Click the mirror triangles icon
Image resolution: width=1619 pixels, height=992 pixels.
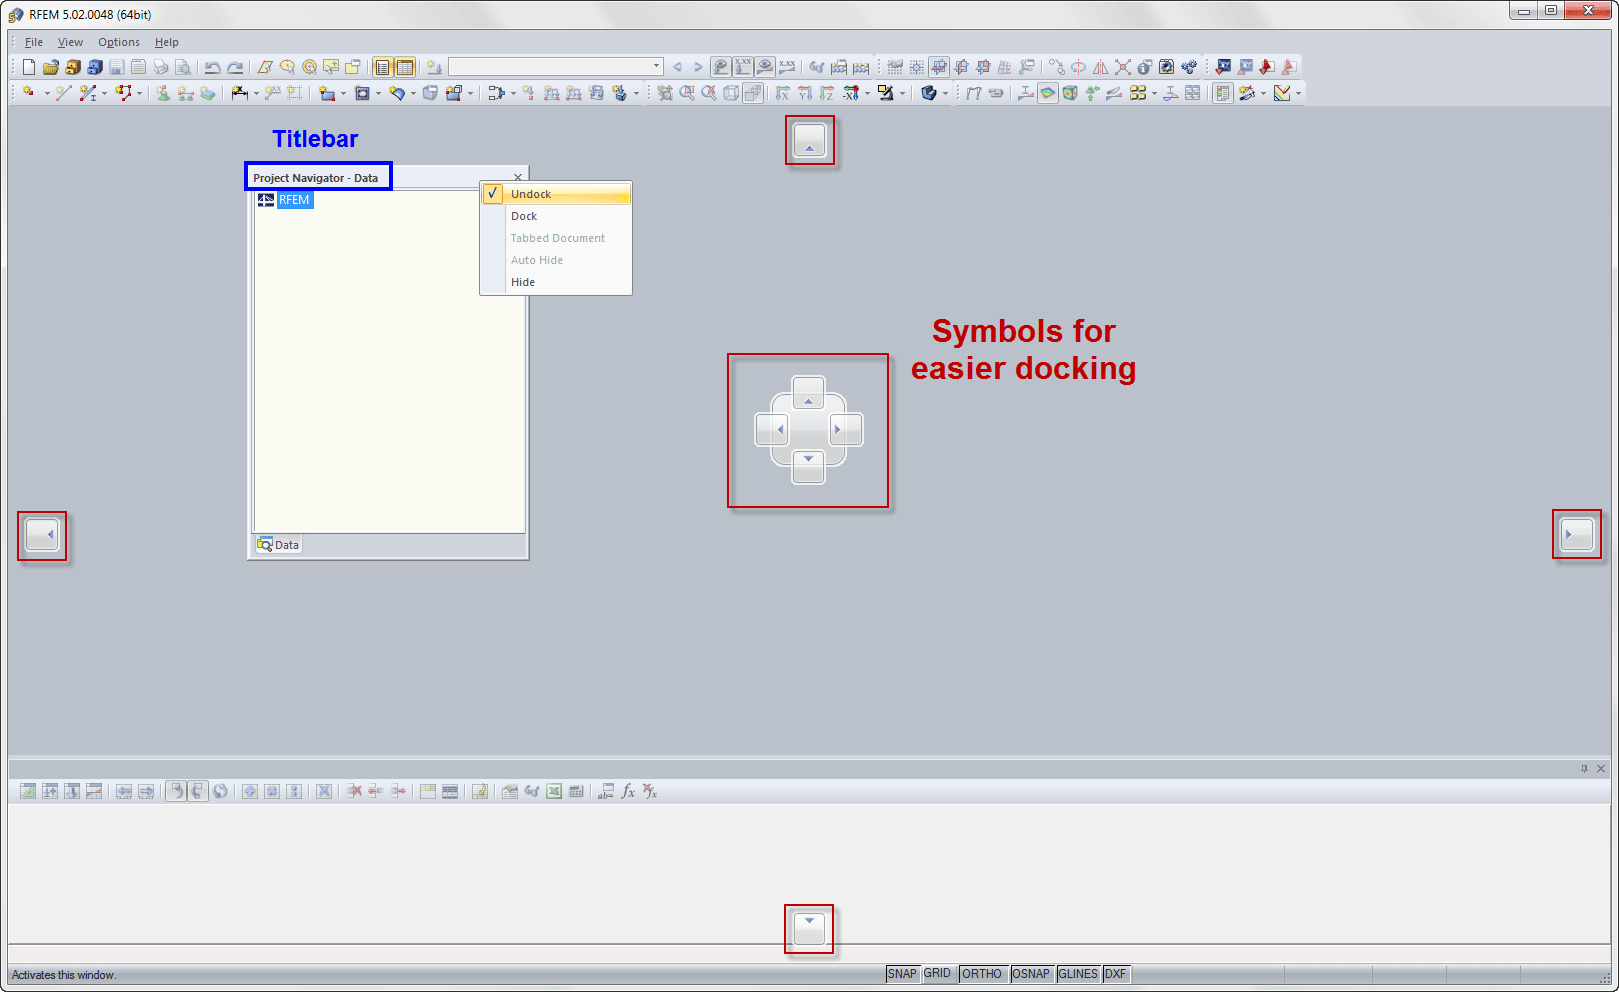pyautogui.click(x=1100, y=67)
